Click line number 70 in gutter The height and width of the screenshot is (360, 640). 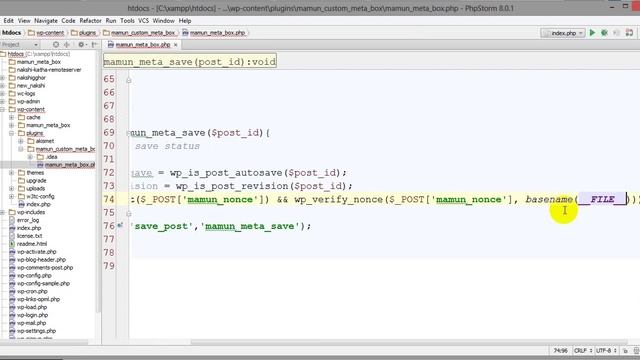coord(109,146)
